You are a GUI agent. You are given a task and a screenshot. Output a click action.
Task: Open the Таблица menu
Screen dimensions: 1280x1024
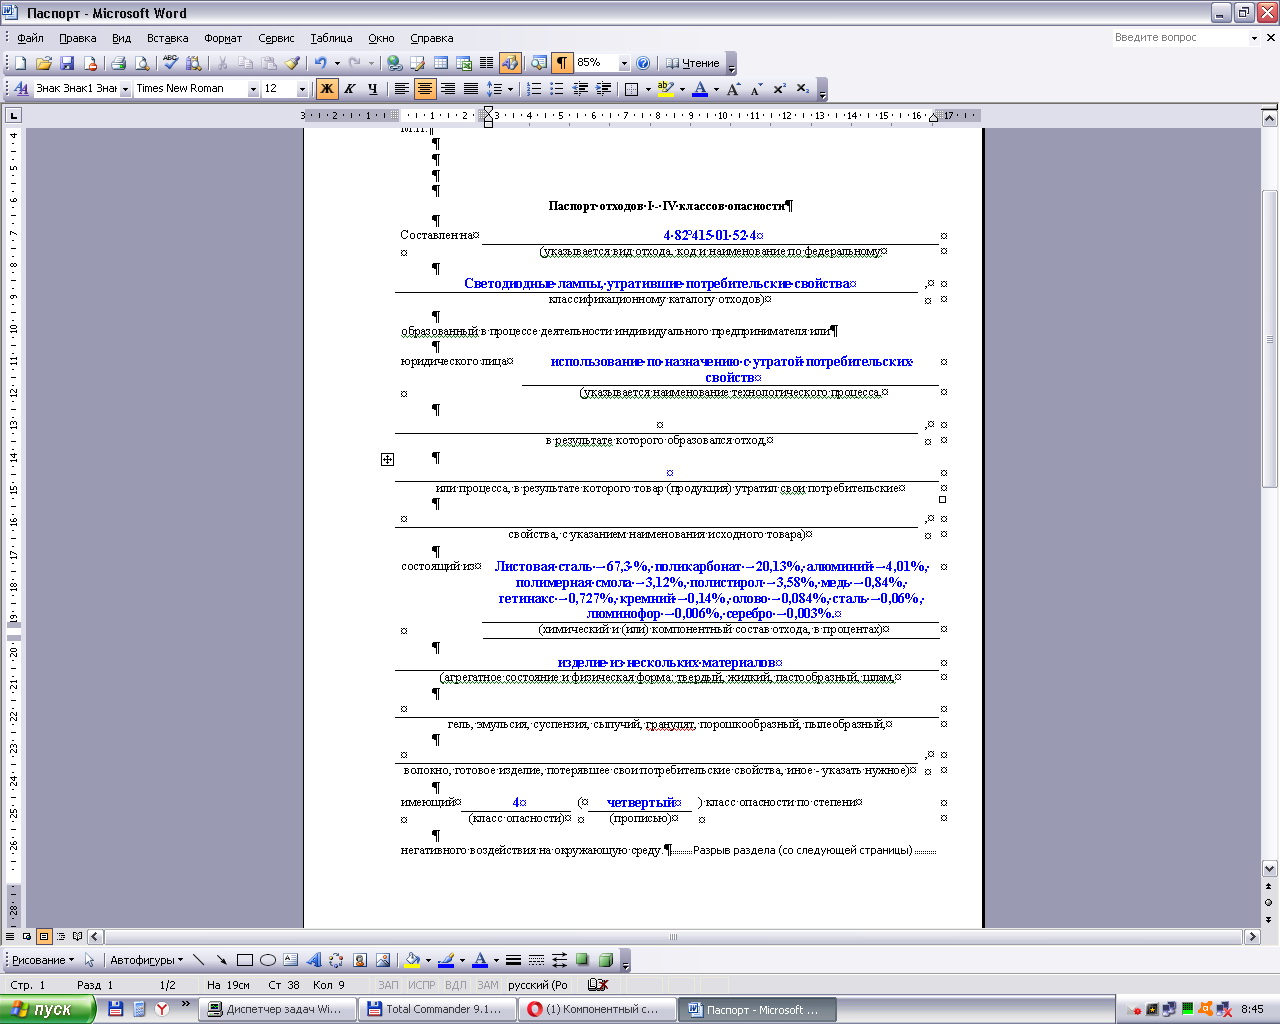[331, 38]
